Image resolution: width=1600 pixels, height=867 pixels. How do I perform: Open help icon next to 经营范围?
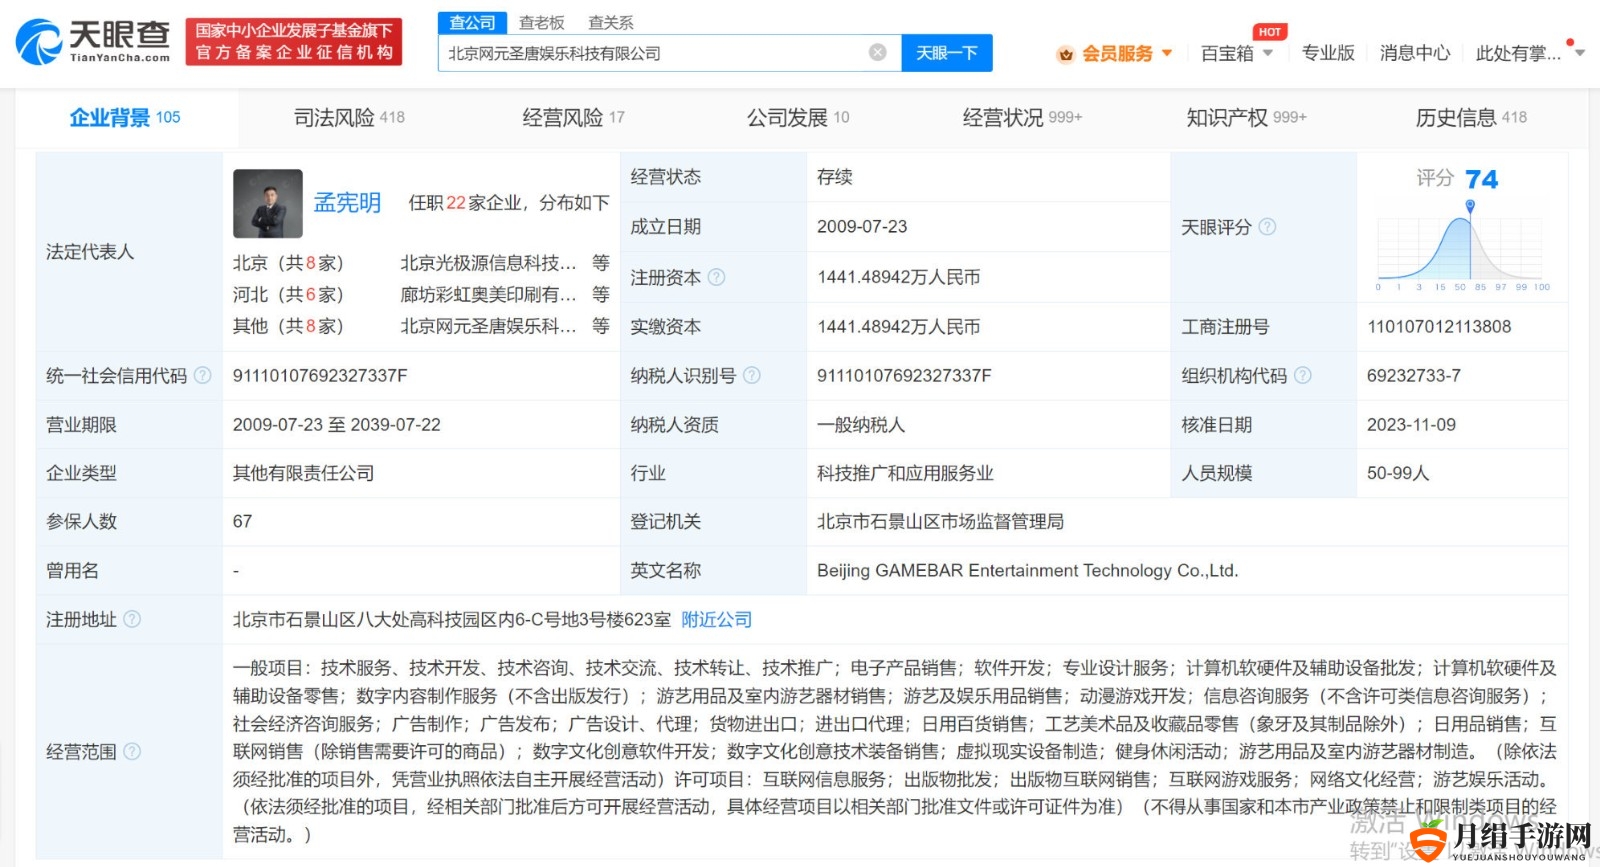point(132,751)
